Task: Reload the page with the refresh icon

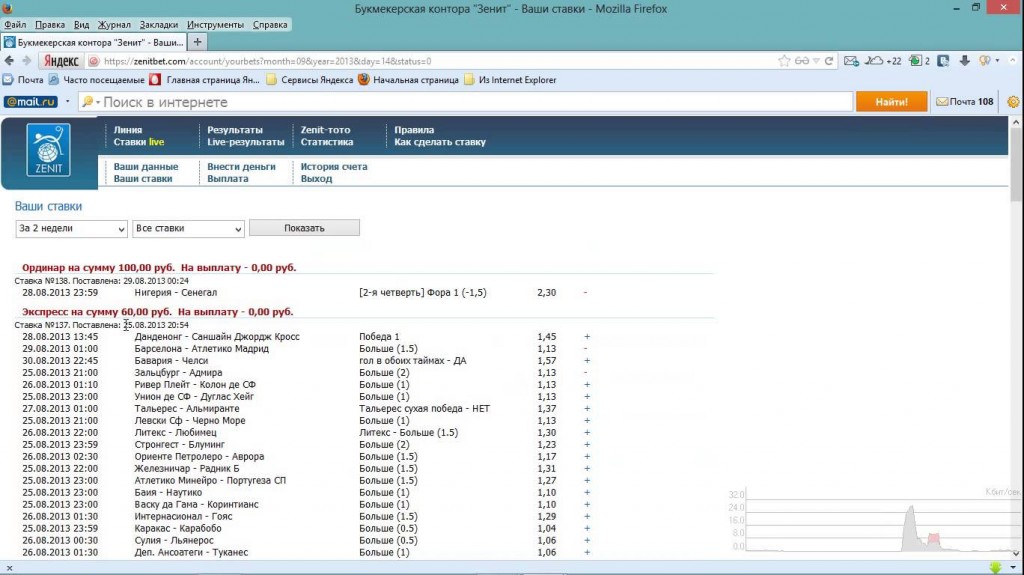Action: pyautogui.click(x=829, y=61)
